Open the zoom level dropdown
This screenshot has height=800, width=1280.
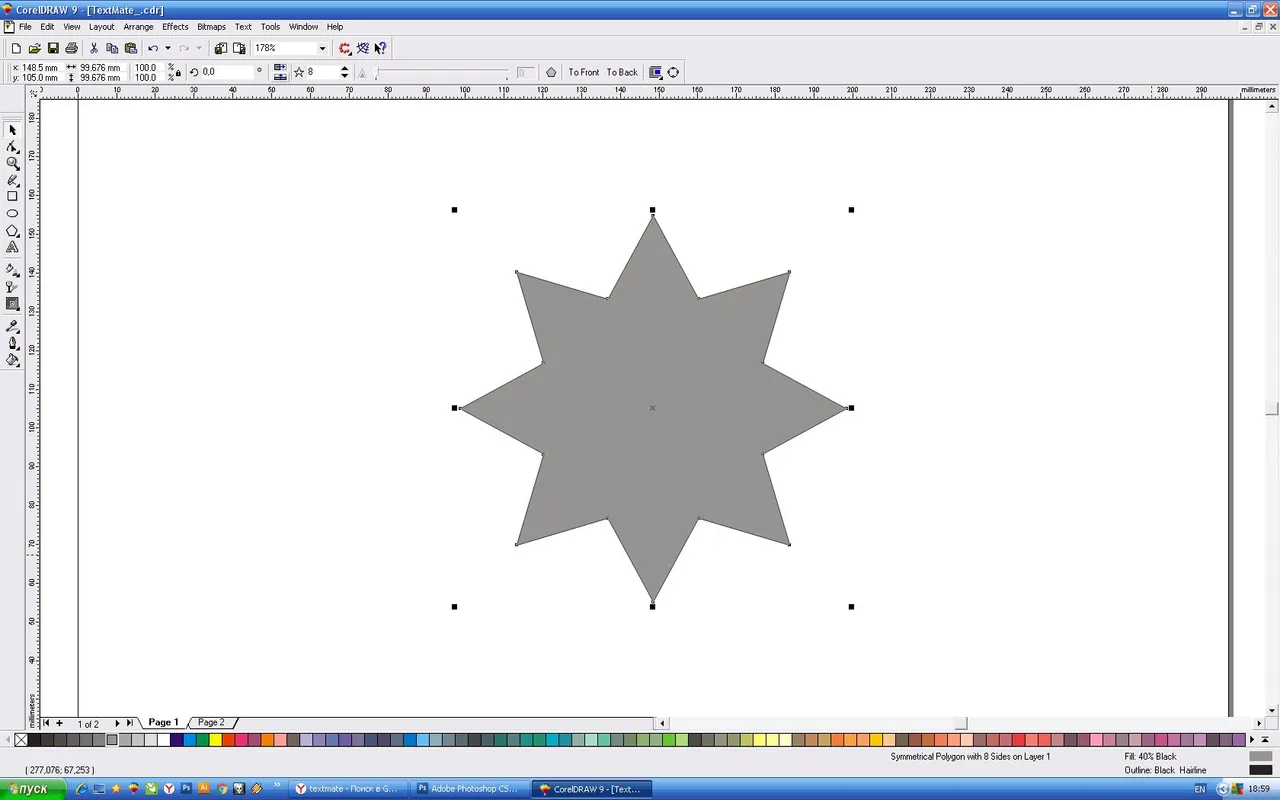322,48
